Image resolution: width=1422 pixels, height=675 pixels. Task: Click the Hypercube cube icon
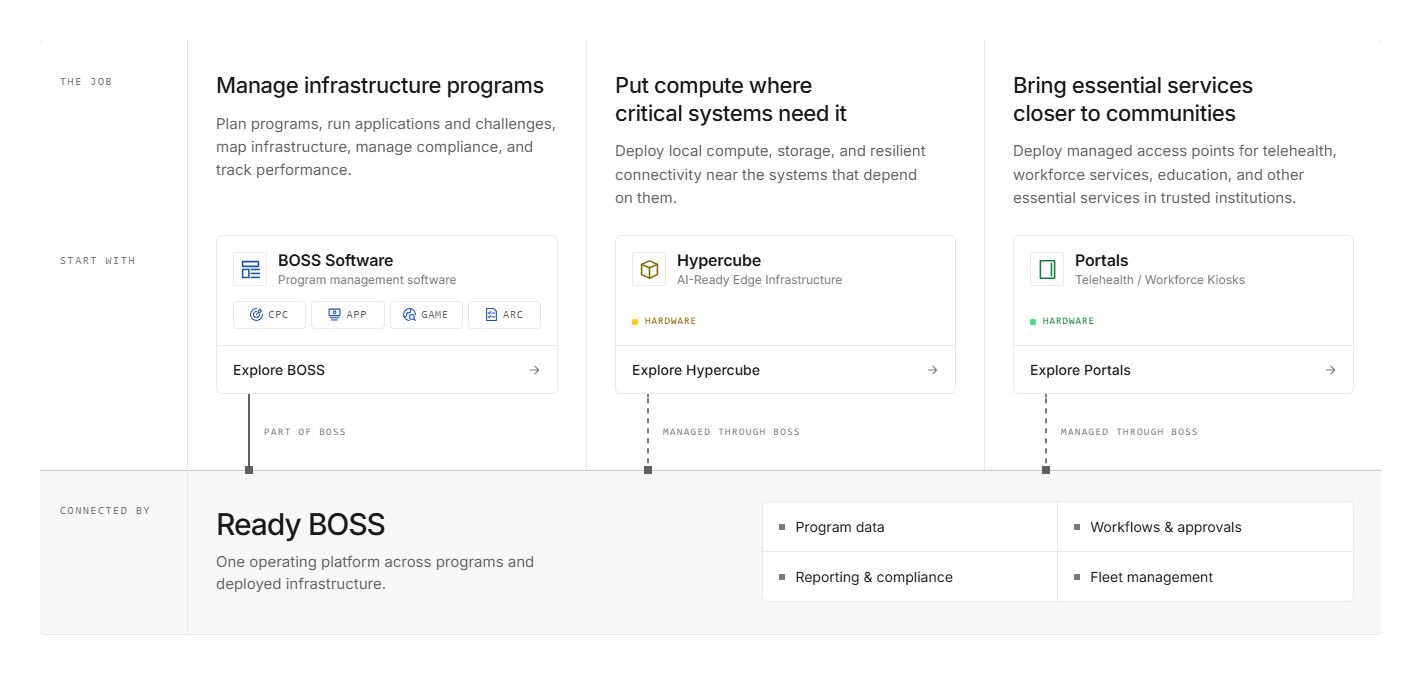(x=649, y=269)
